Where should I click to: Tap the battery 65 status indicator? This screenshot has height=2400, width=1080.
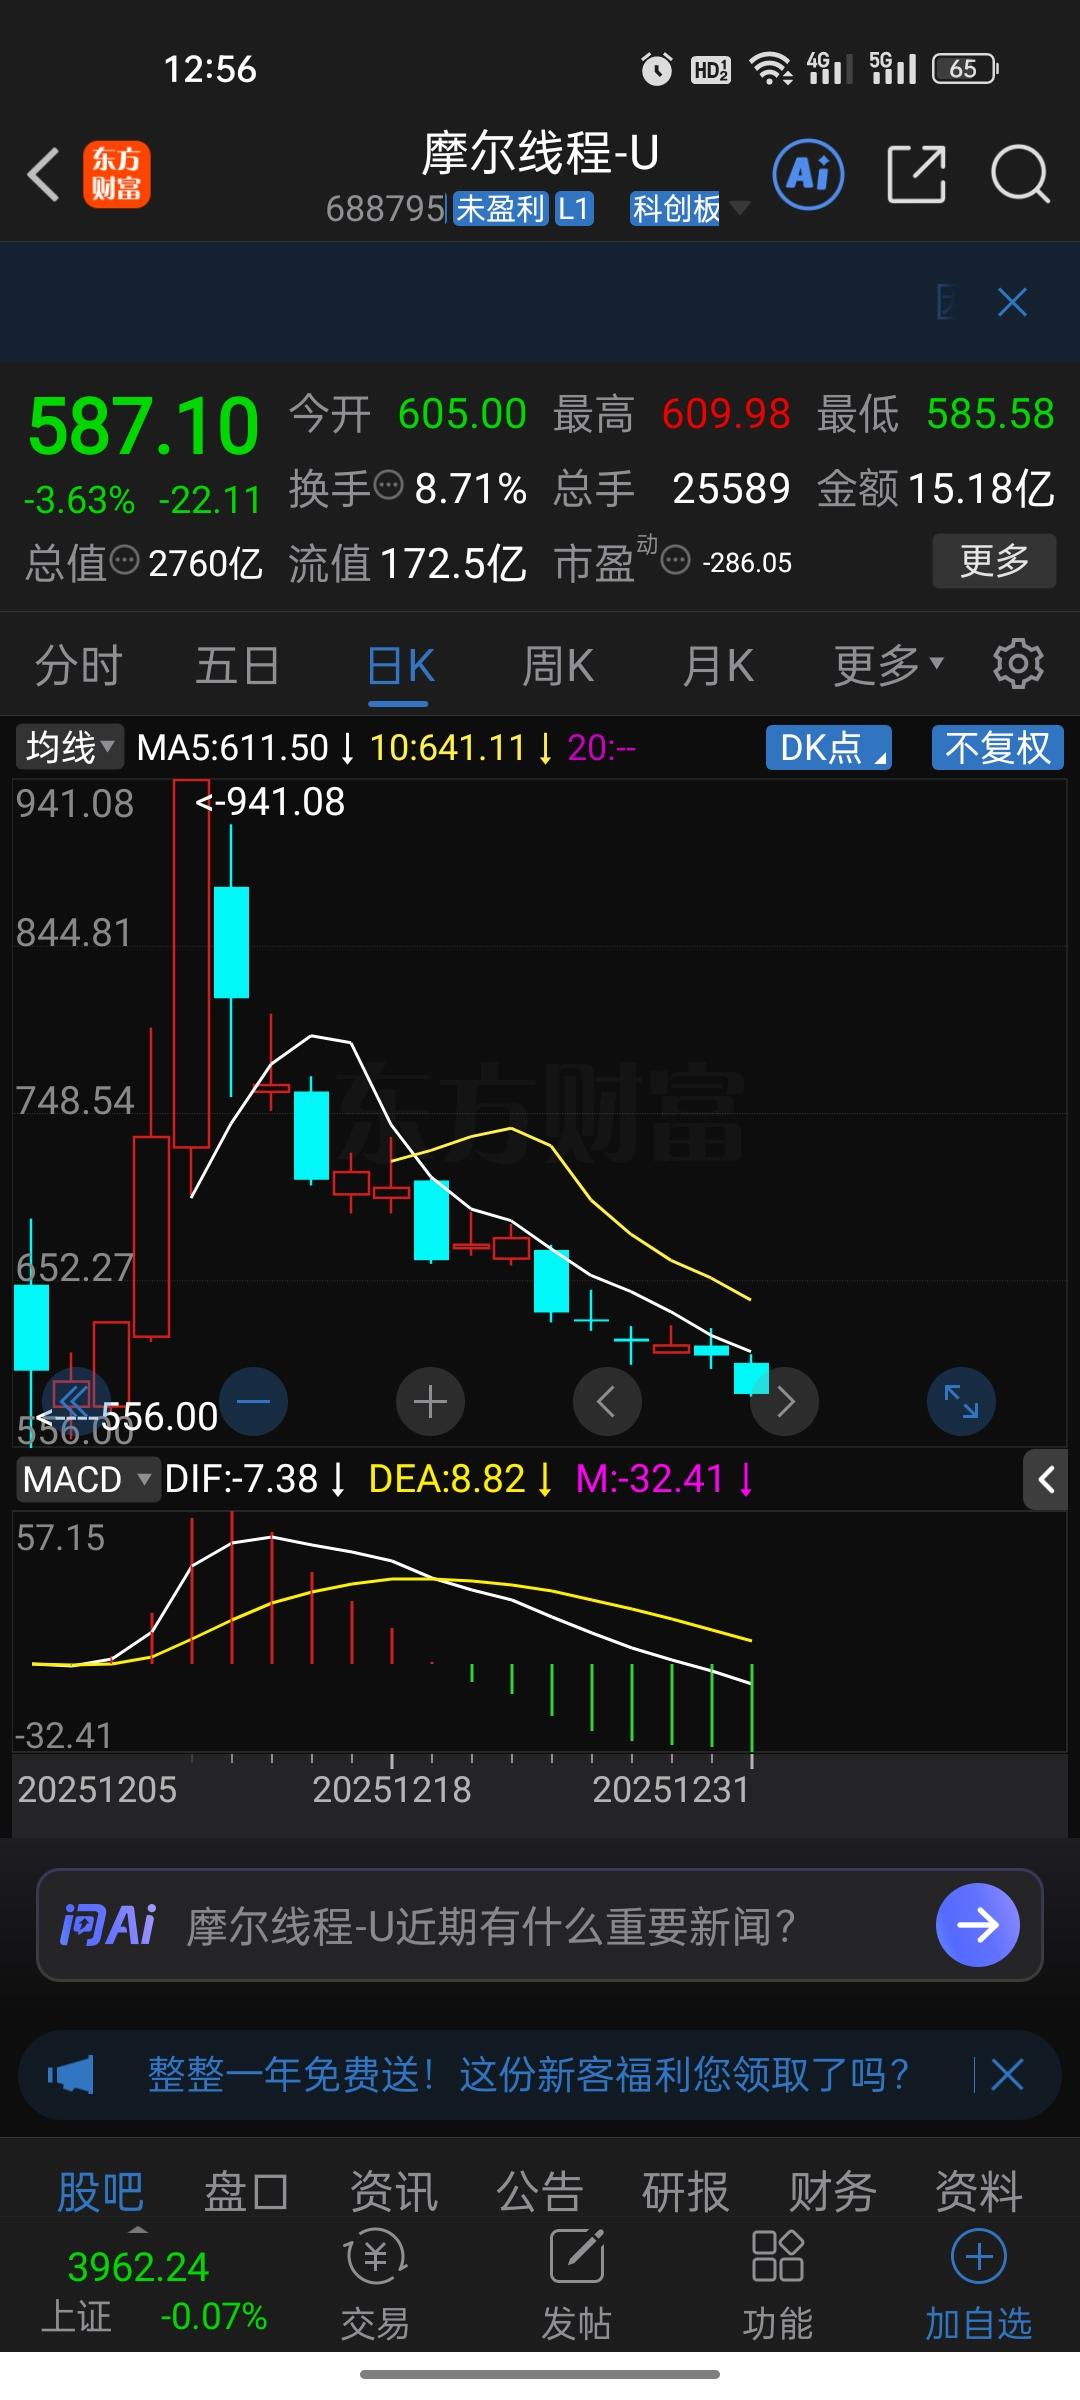[x=965, y=69]
